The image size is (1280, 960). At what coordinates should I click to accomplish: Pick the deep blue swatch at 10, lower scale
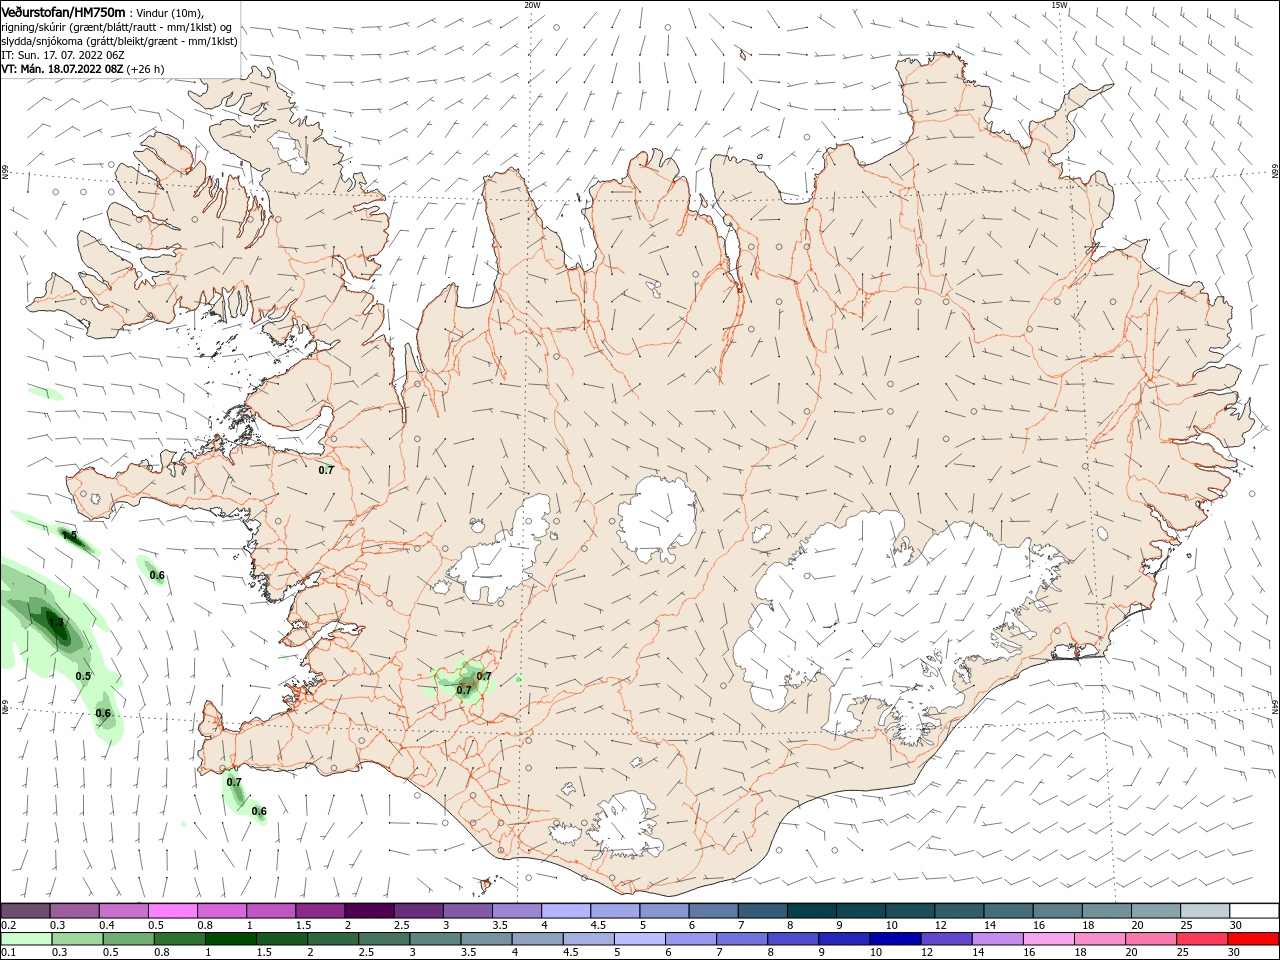click(894, 939)
